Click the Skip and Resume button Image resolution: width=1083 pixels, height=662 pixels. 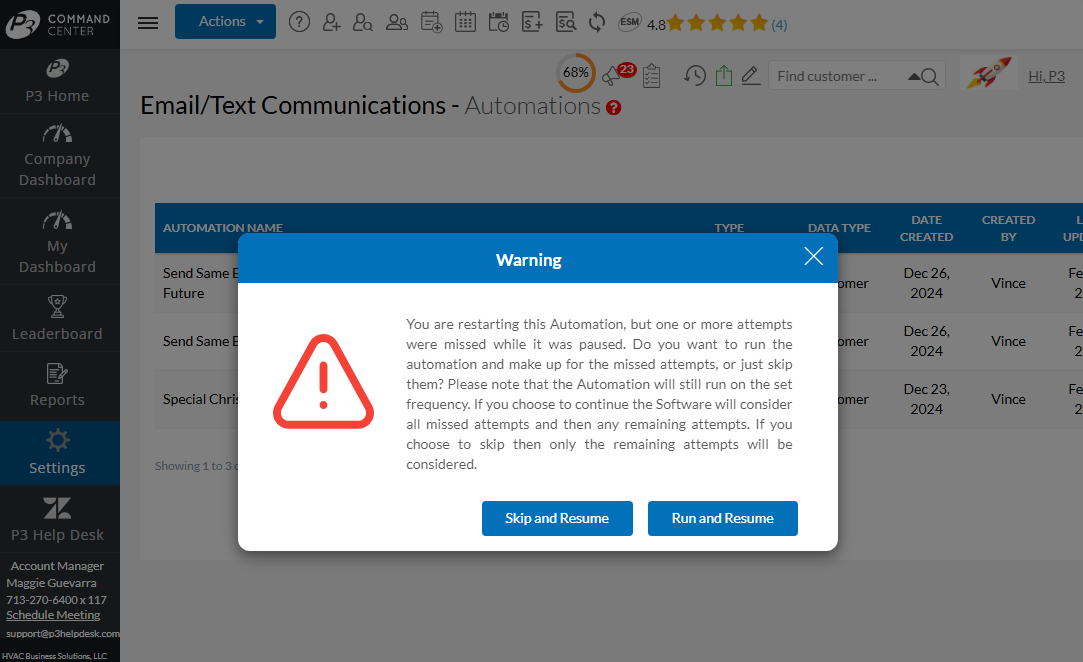557,518
